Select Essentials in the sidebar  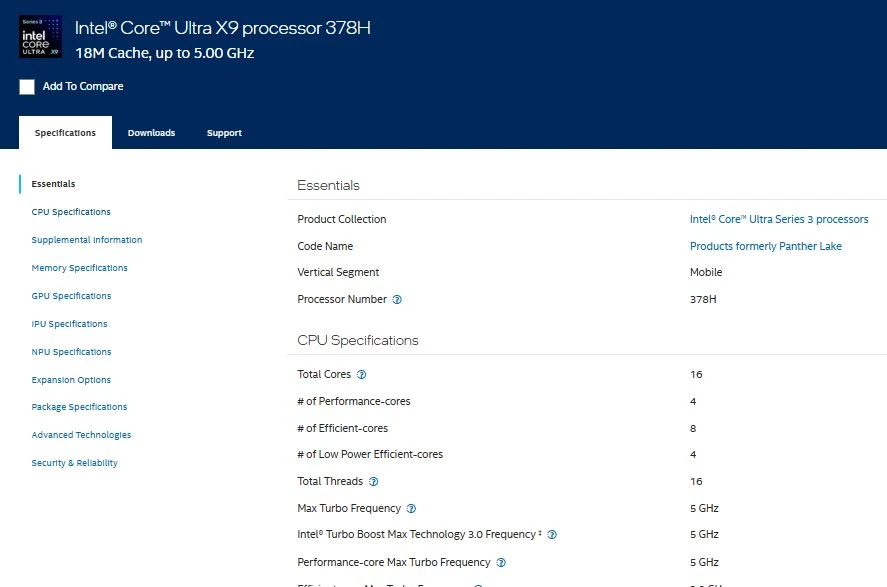52,183
